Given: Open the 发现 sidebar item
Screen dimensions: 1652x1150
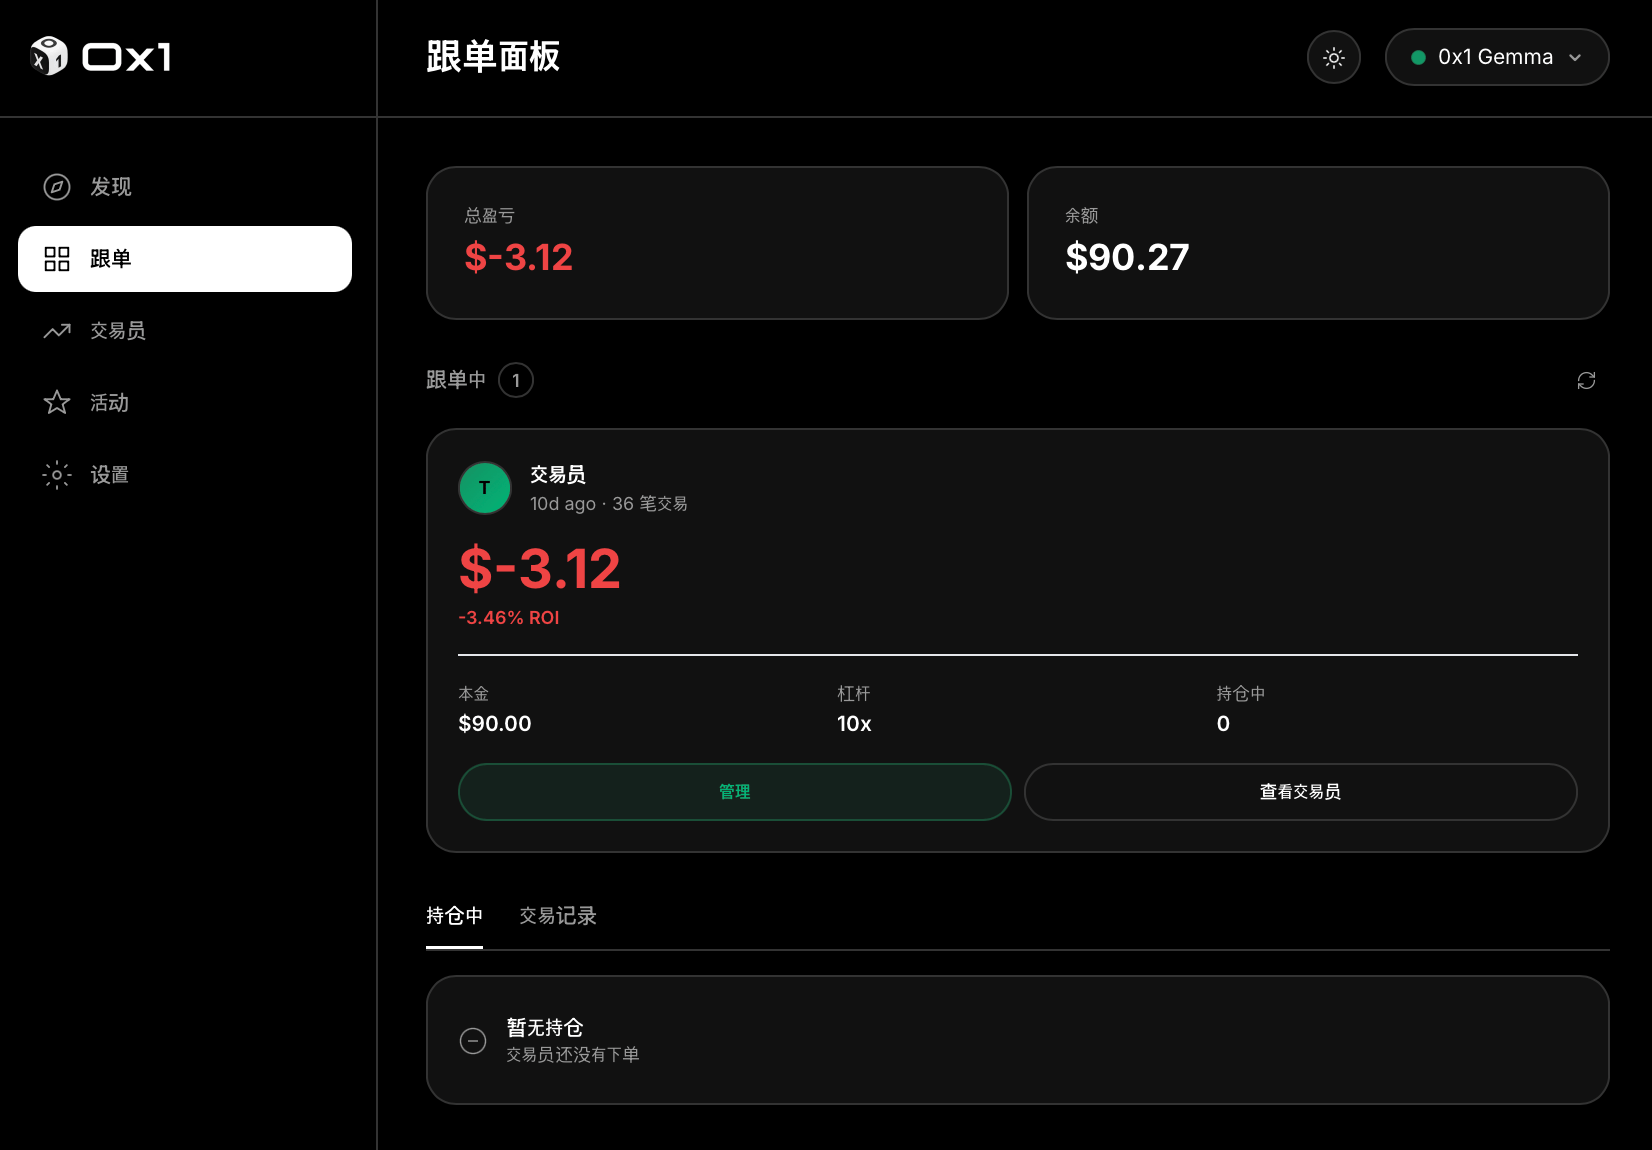Looking at the screenshot, I should 185,187.
